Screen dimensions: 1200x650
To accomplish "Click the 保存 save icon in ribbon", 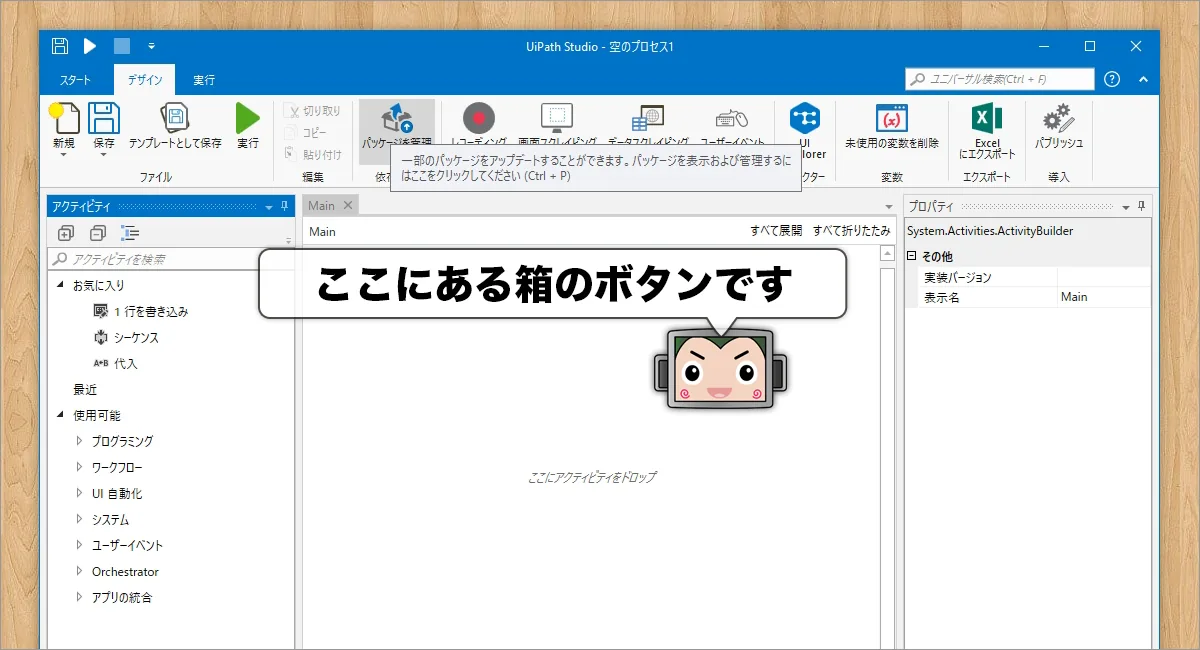I will point(104,119).
